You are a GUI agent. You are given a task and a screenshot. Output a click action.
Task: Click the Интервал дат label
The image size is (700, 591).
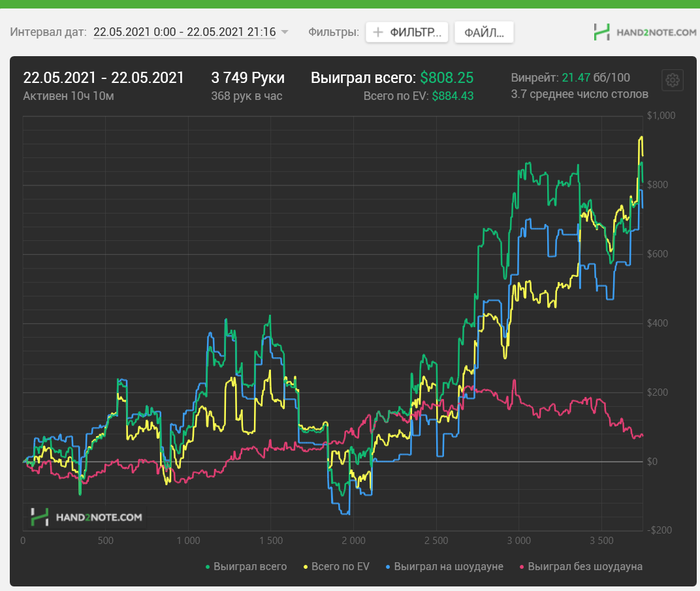48,32
